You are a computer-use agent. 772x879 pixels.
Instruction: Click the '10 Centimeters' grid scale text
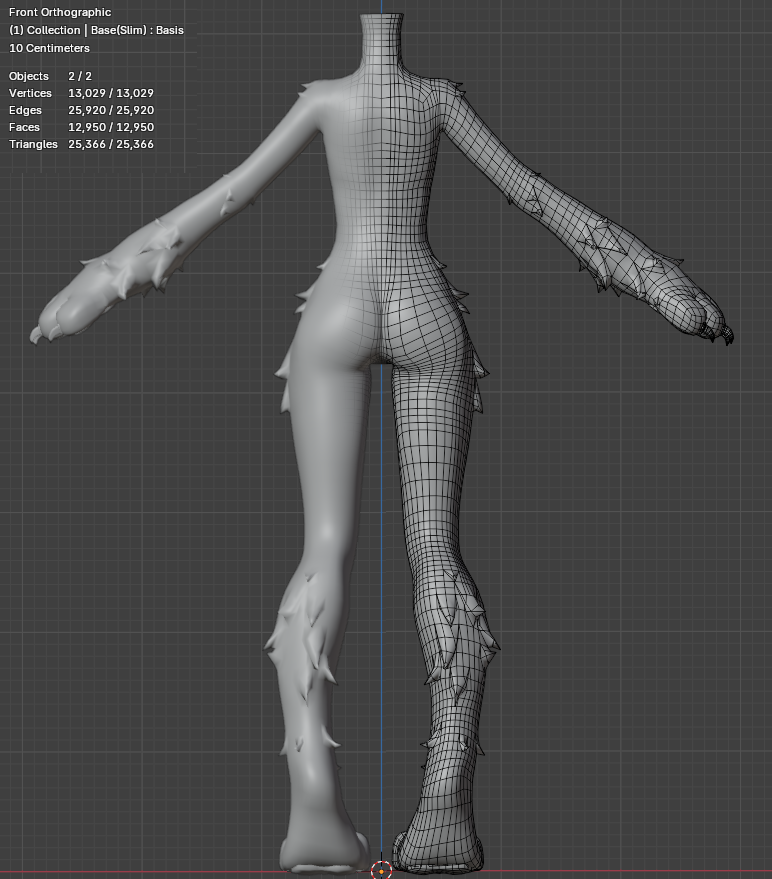(x=49, y=48)
